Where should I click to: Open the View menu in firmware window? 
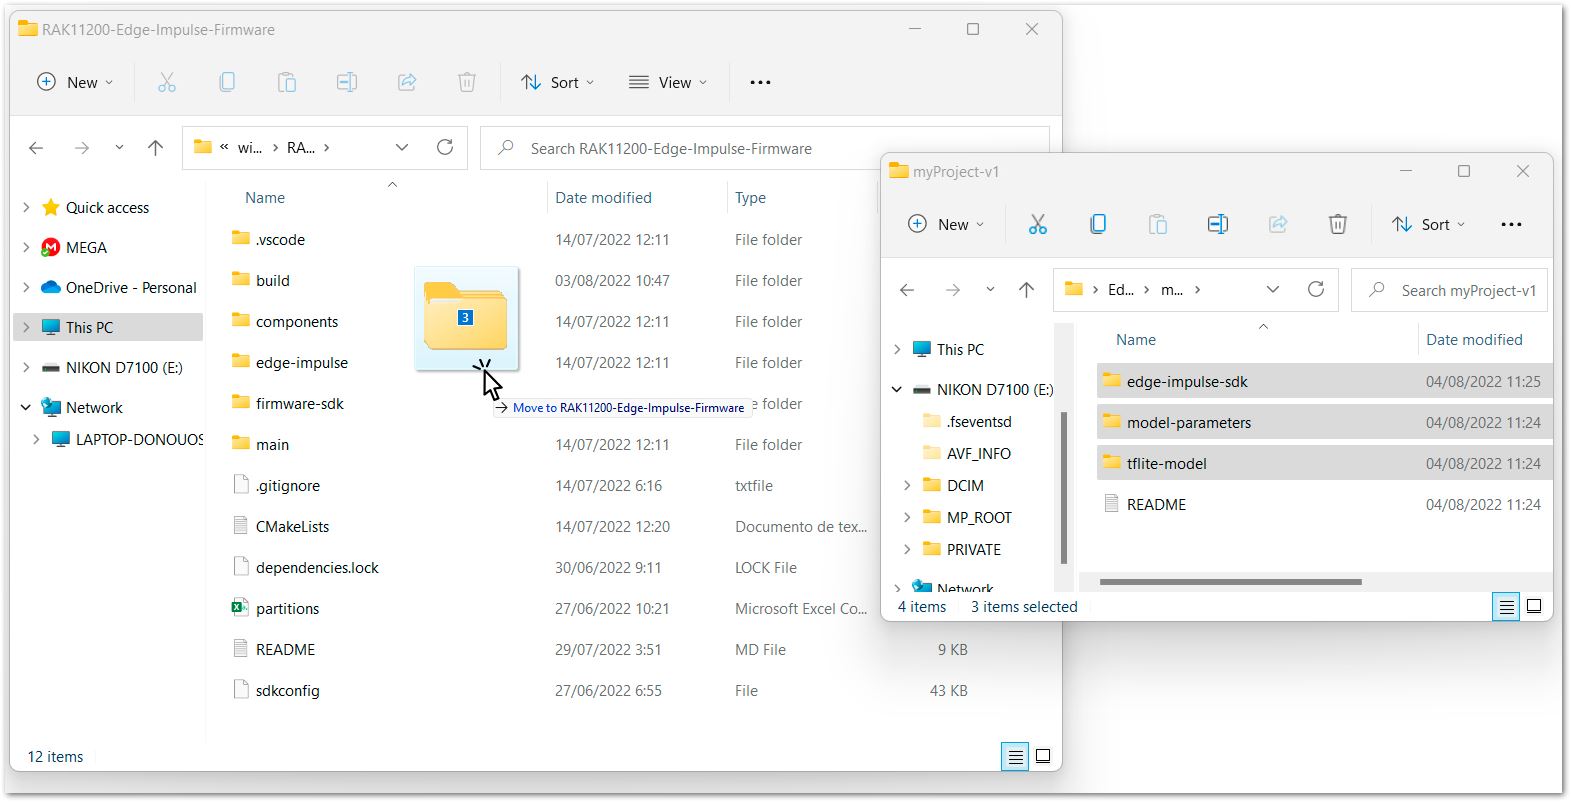click(x=667, y=82)
